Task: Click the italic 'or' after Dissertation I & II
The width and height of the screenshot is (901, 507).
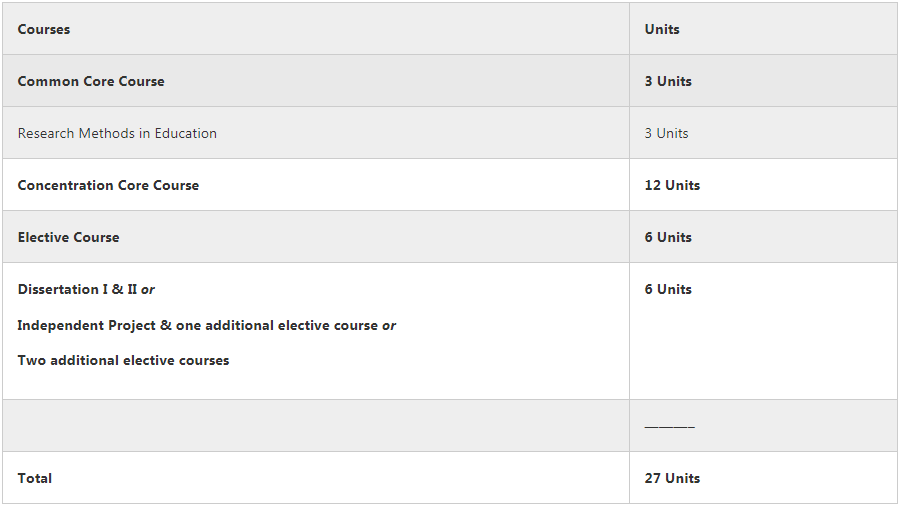Action: (148, 289)
